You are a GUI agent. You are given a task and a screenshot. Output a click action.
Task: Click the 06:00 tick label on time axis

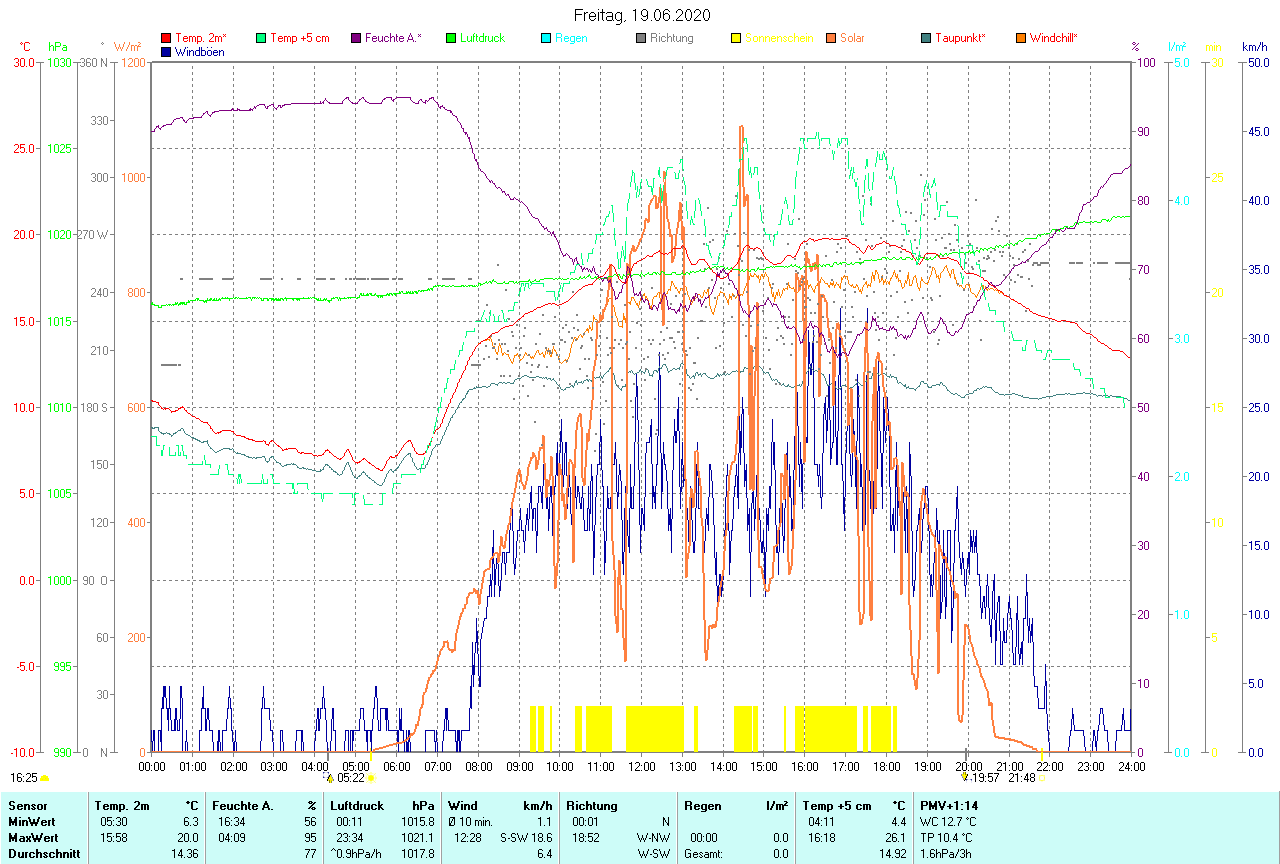(396, 766)
